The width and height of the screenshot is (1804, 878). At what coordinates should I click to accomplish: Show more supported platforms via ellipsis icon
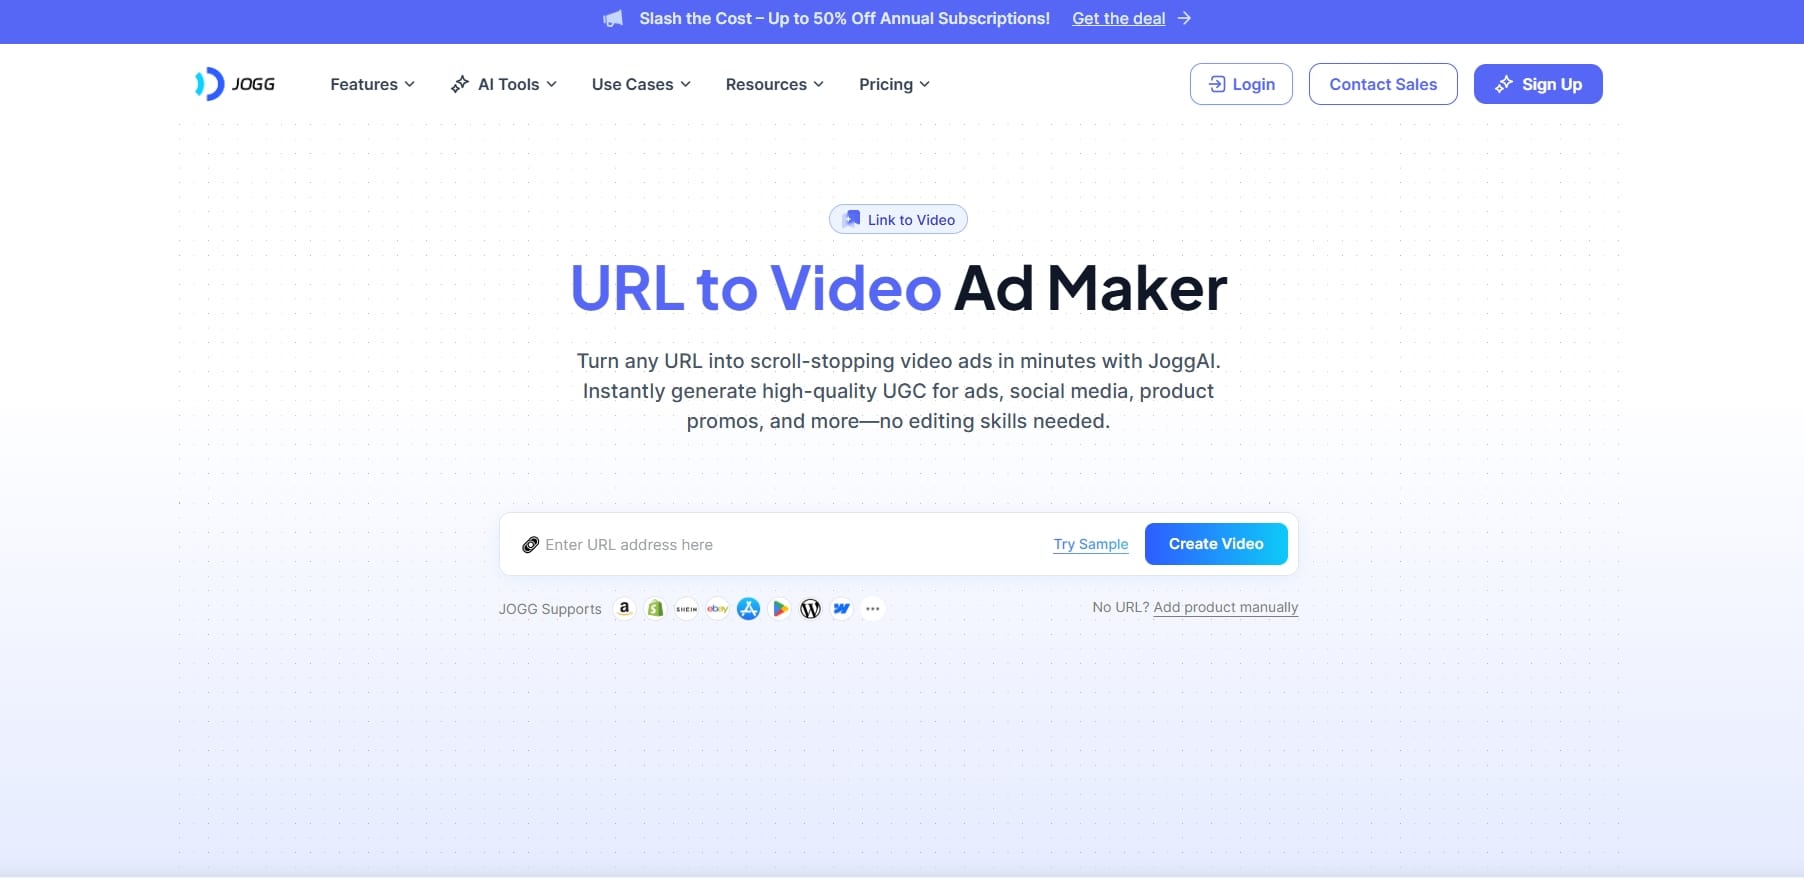(873, 608)
